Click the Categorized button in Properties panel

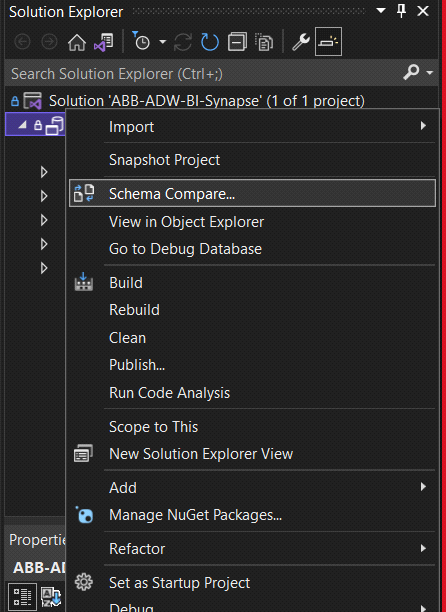pyautogui.click(x=23, y=597)
